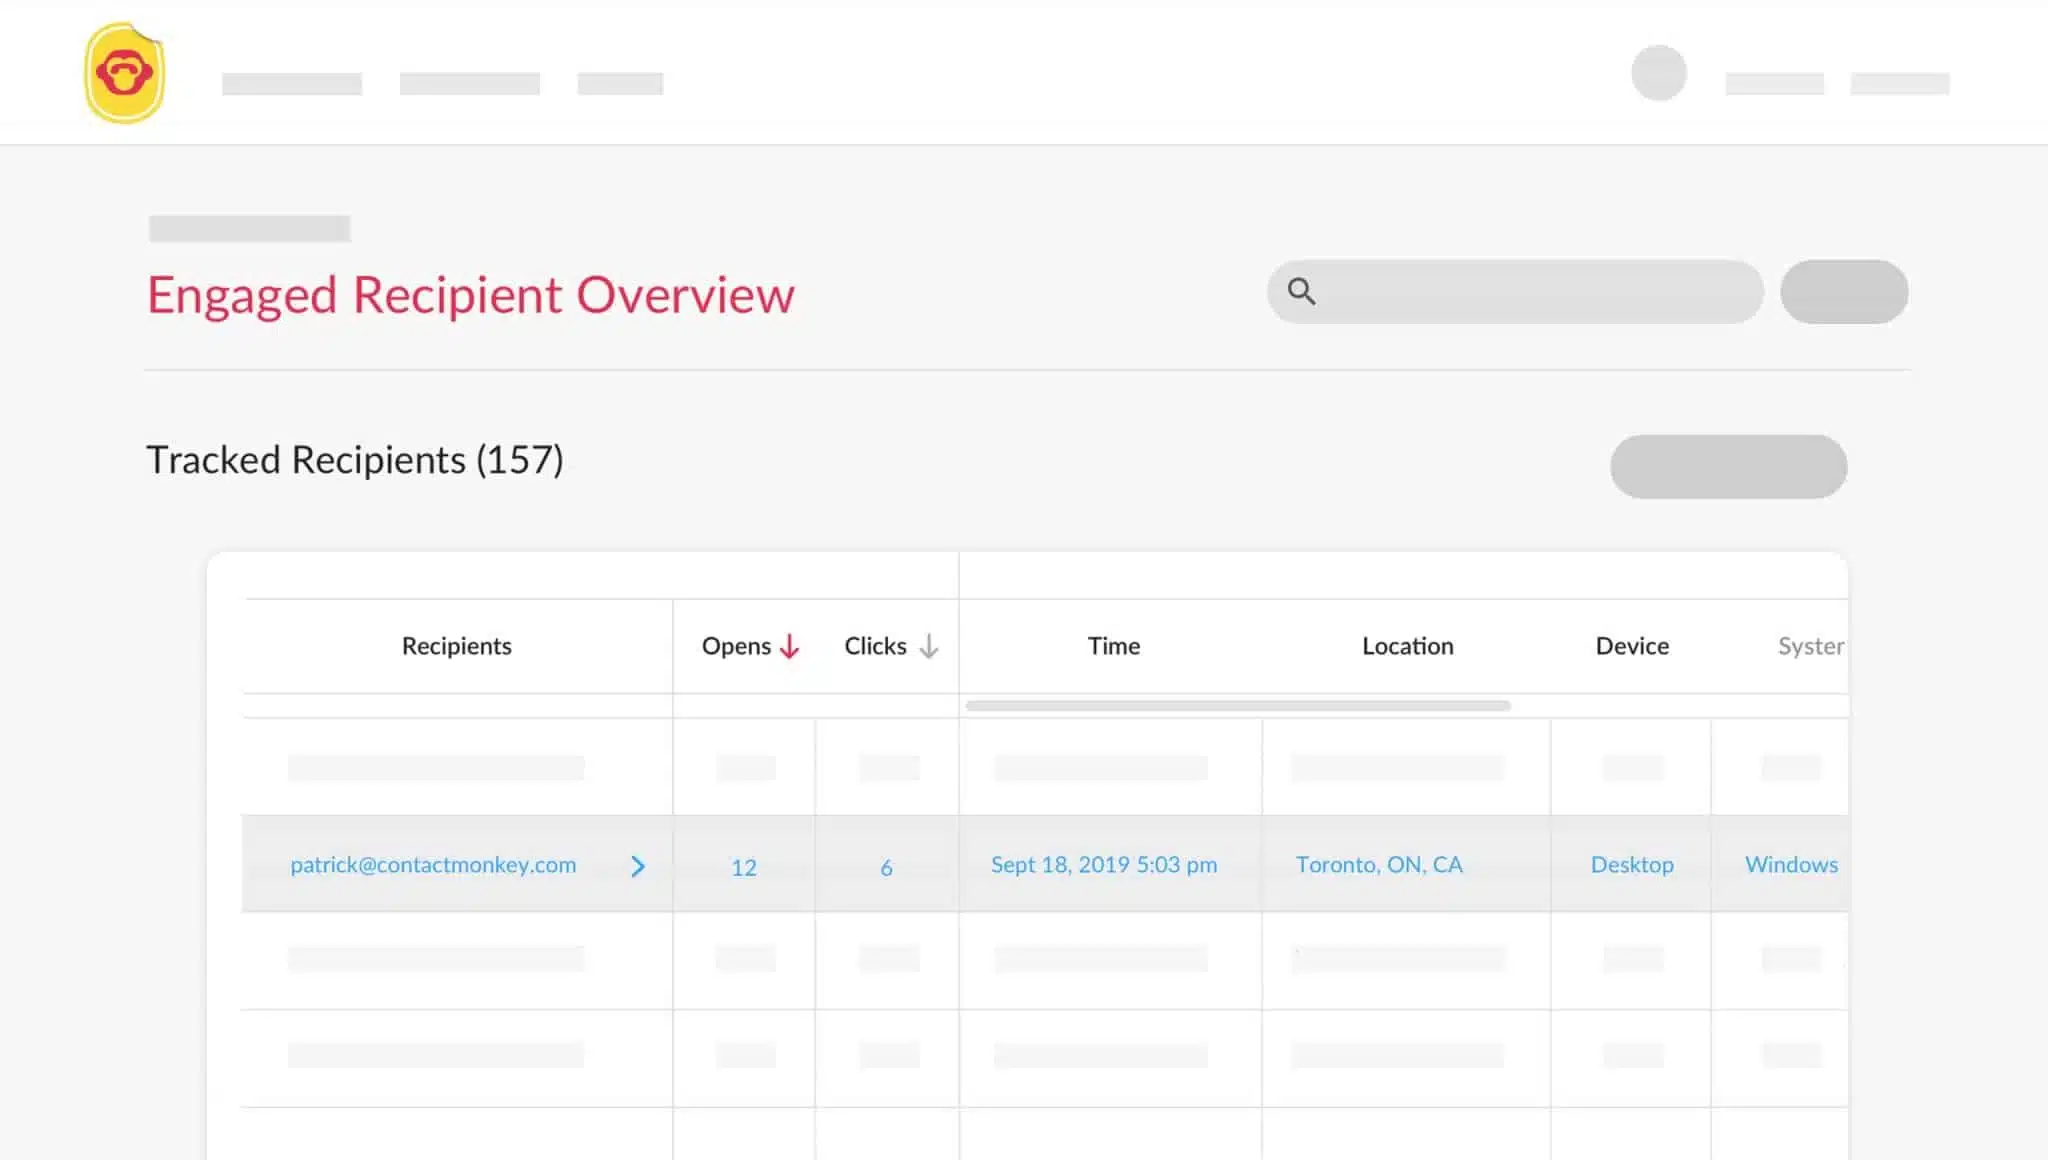Click the magnifying glass search icon

point(1301,291)
